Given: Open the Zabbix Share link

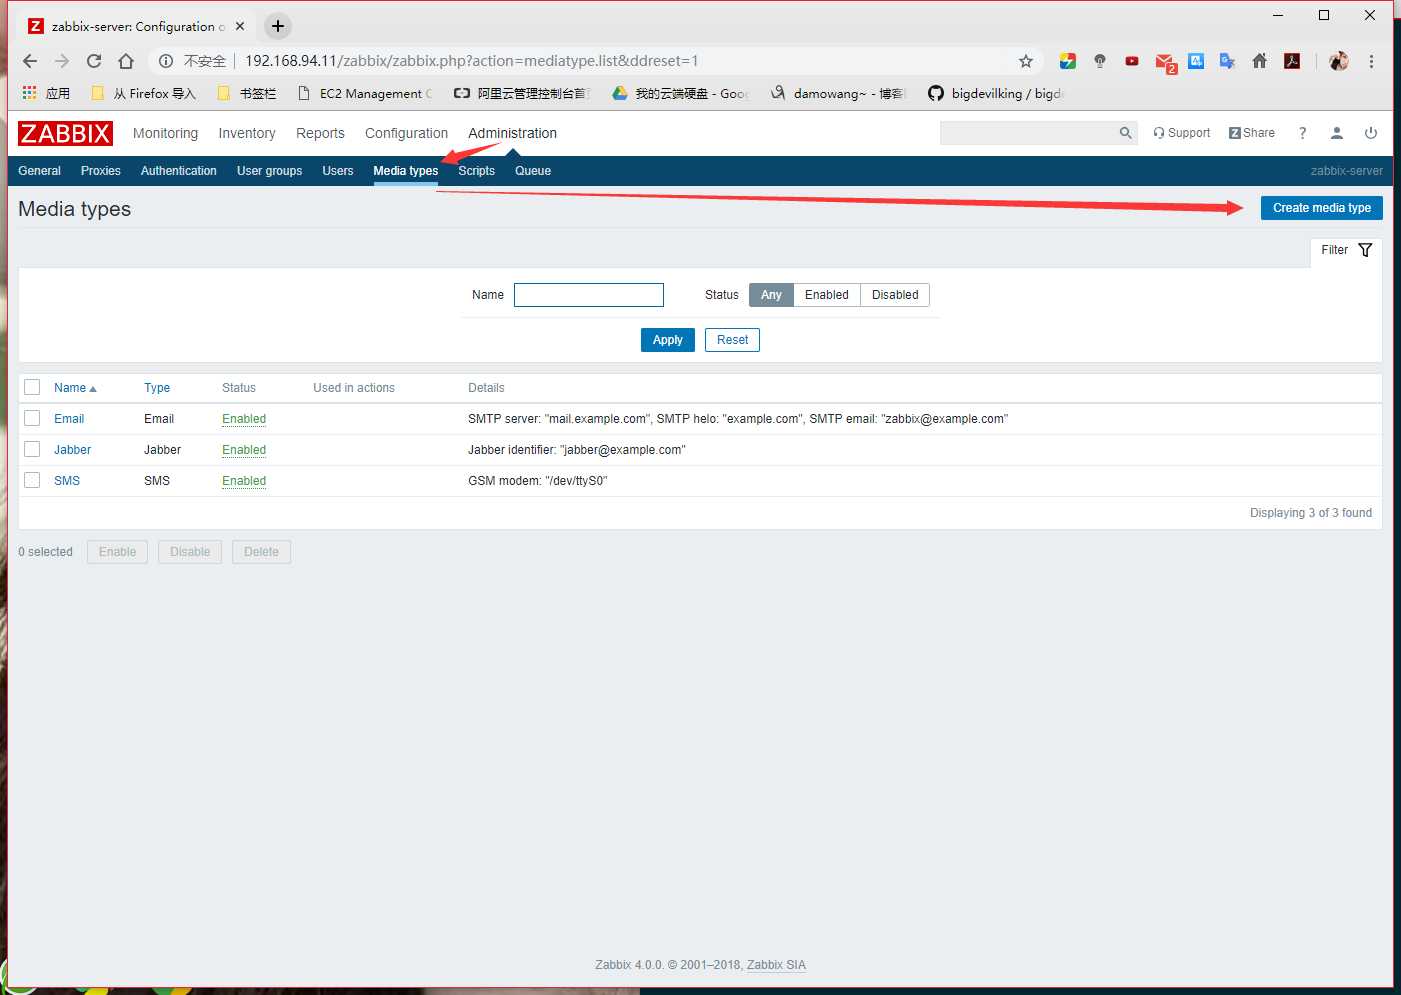Looking at the screenshot, I should [x=1252, y=133].
